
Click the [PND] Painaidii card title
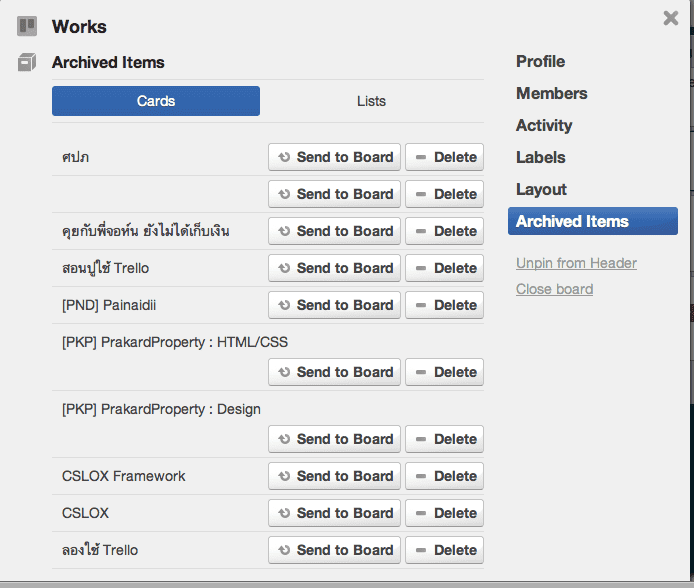pos(109,305)
